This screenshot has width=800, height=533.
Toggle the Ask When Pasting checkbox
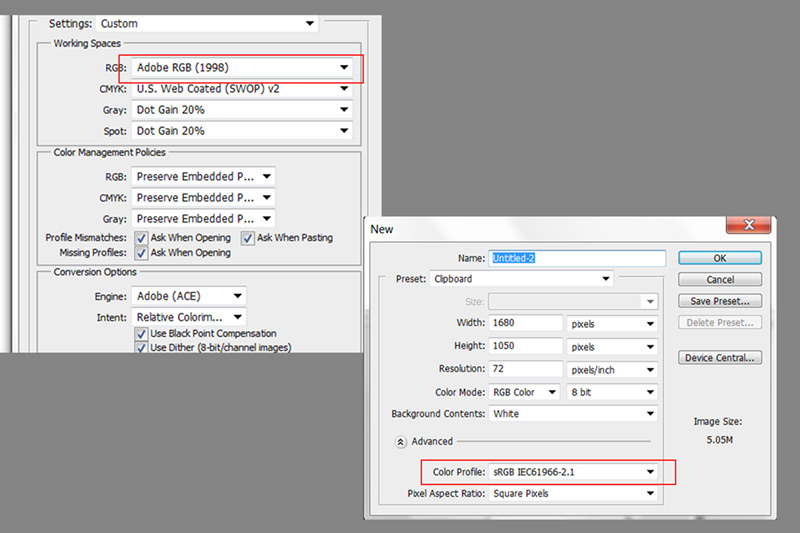coord(247,238)
